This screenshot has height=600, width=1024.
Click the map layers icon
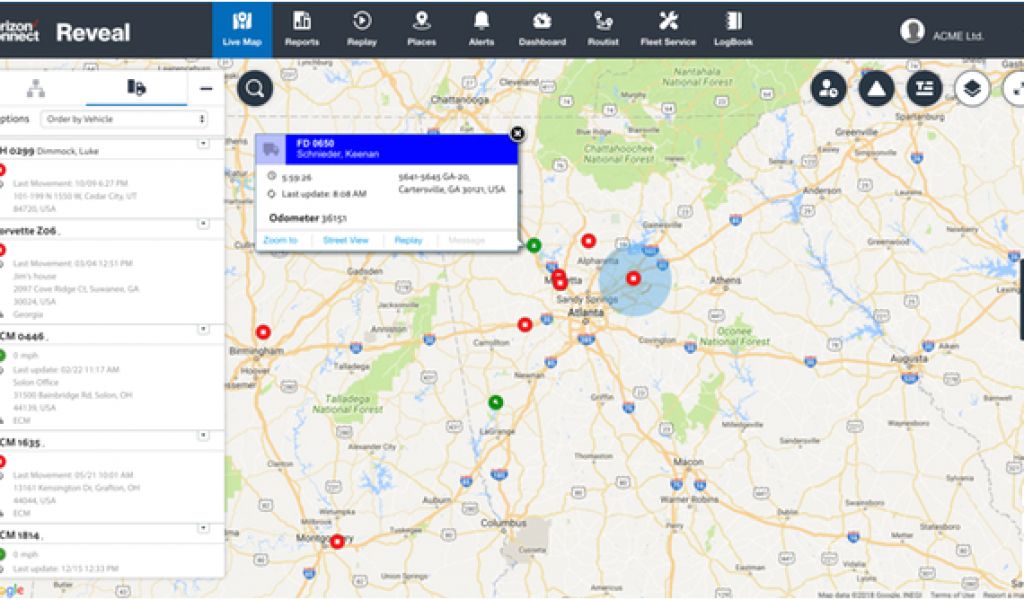tap(971, 89)
